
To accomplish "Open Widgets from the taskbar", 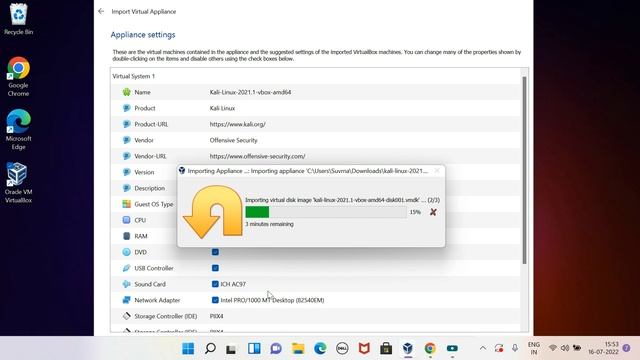I will [254, 348].
